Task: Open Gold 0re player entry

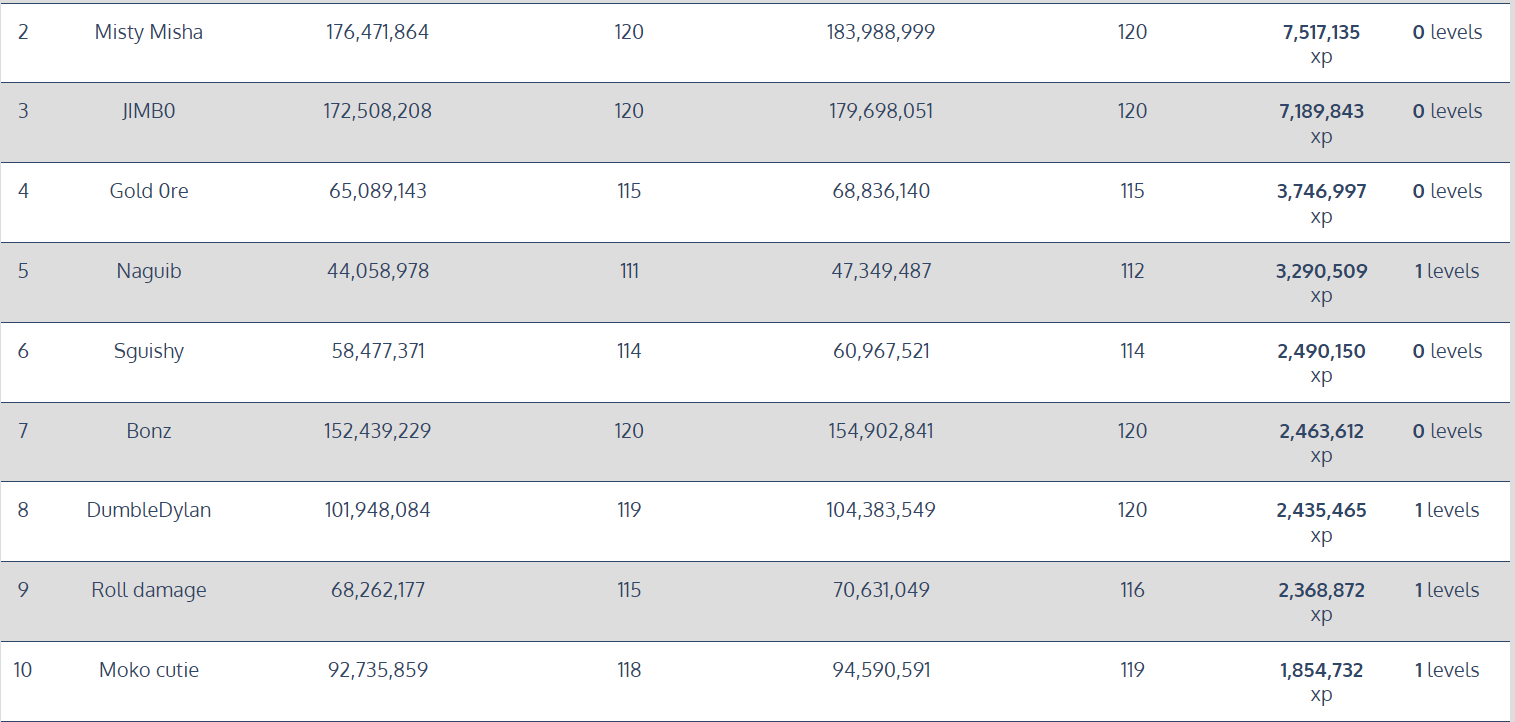Action: coord(149,191)
